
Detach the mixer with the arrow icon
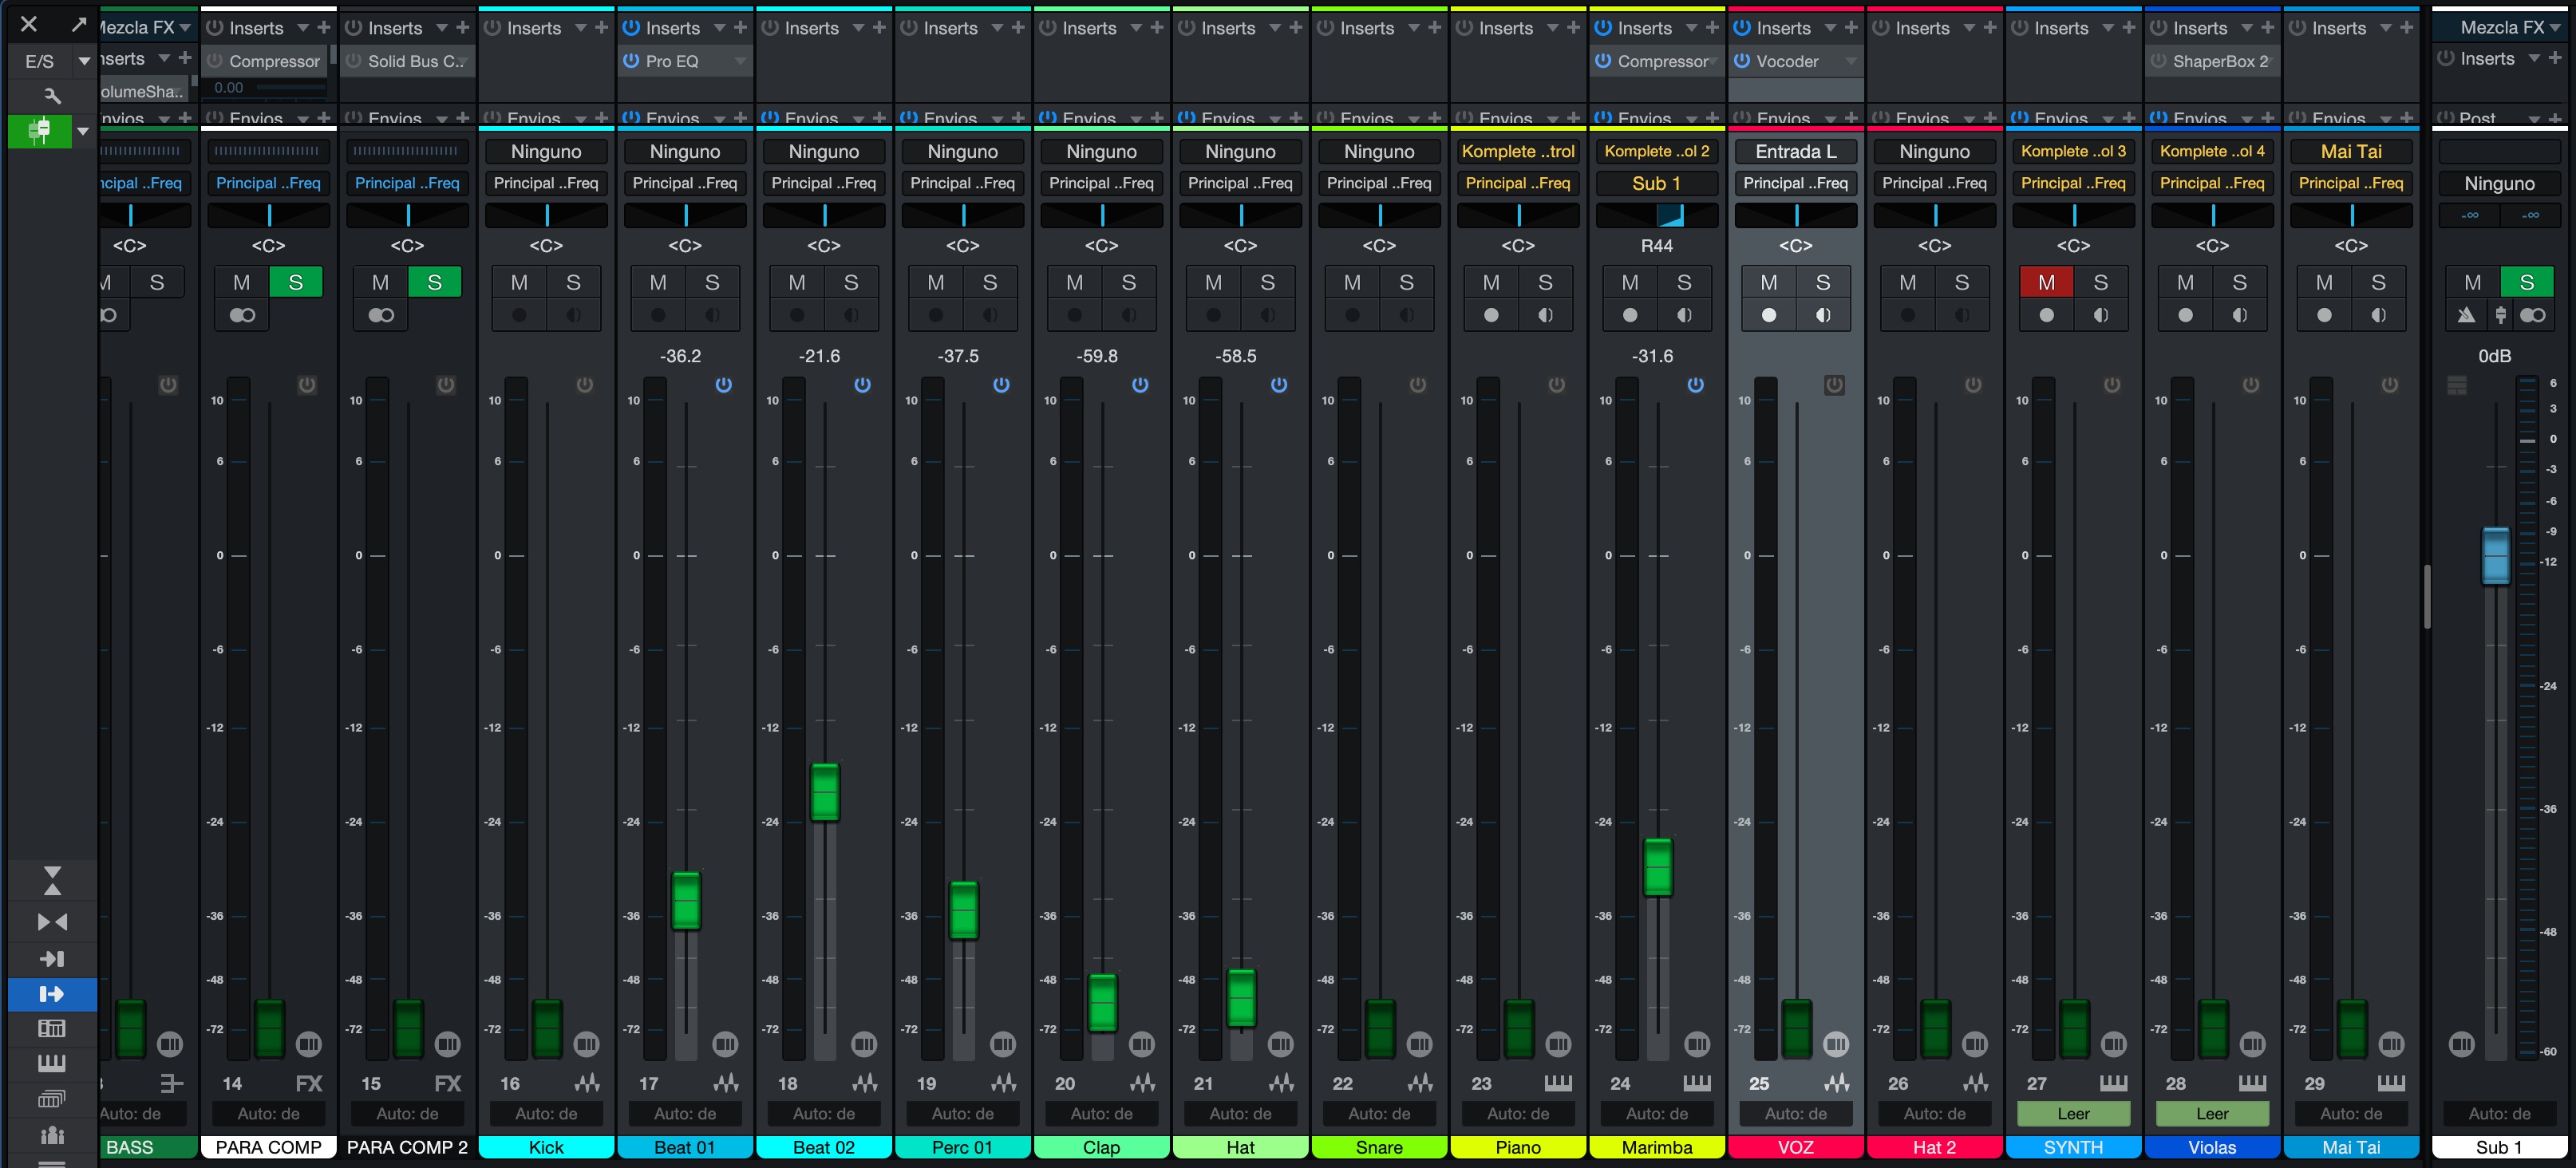pyautogui.click(x=78, y=24)
